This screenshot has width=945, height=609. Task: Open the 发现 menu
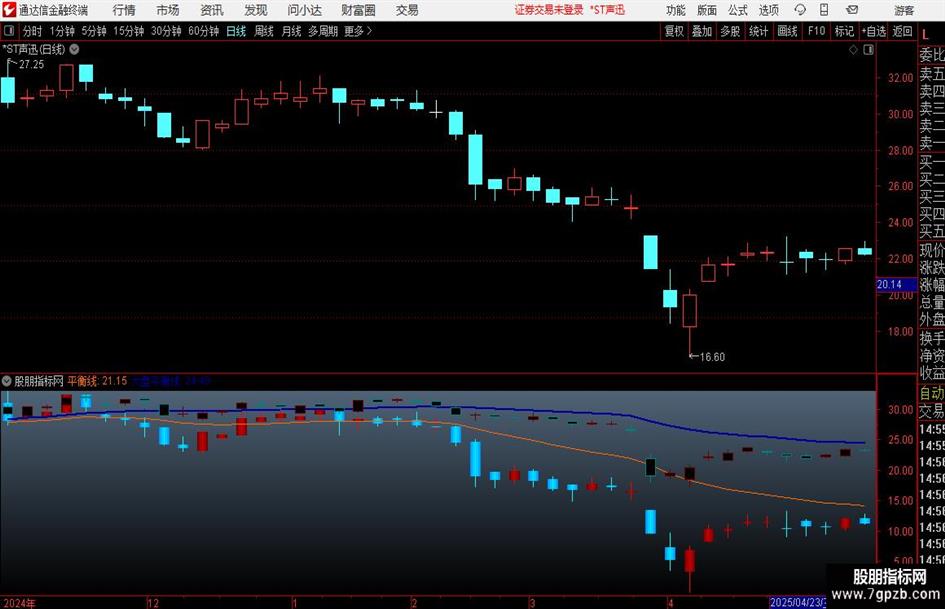click(x=256, y=10)
